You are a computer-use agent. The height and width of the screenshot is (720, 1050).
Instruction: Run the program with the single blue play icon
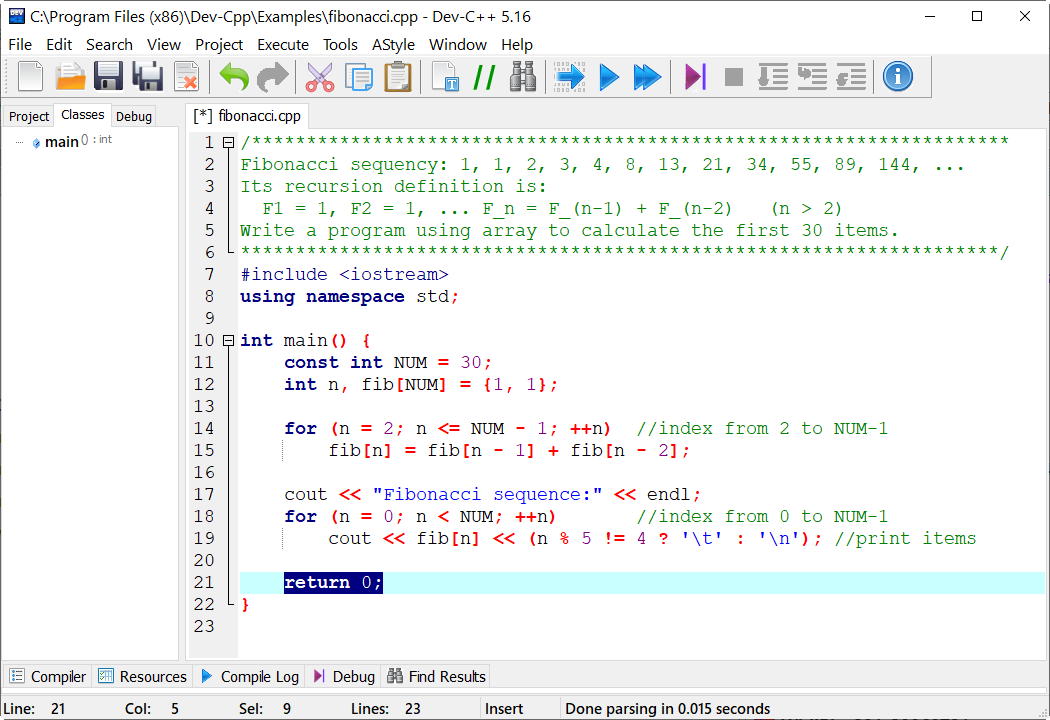(608, 76)
